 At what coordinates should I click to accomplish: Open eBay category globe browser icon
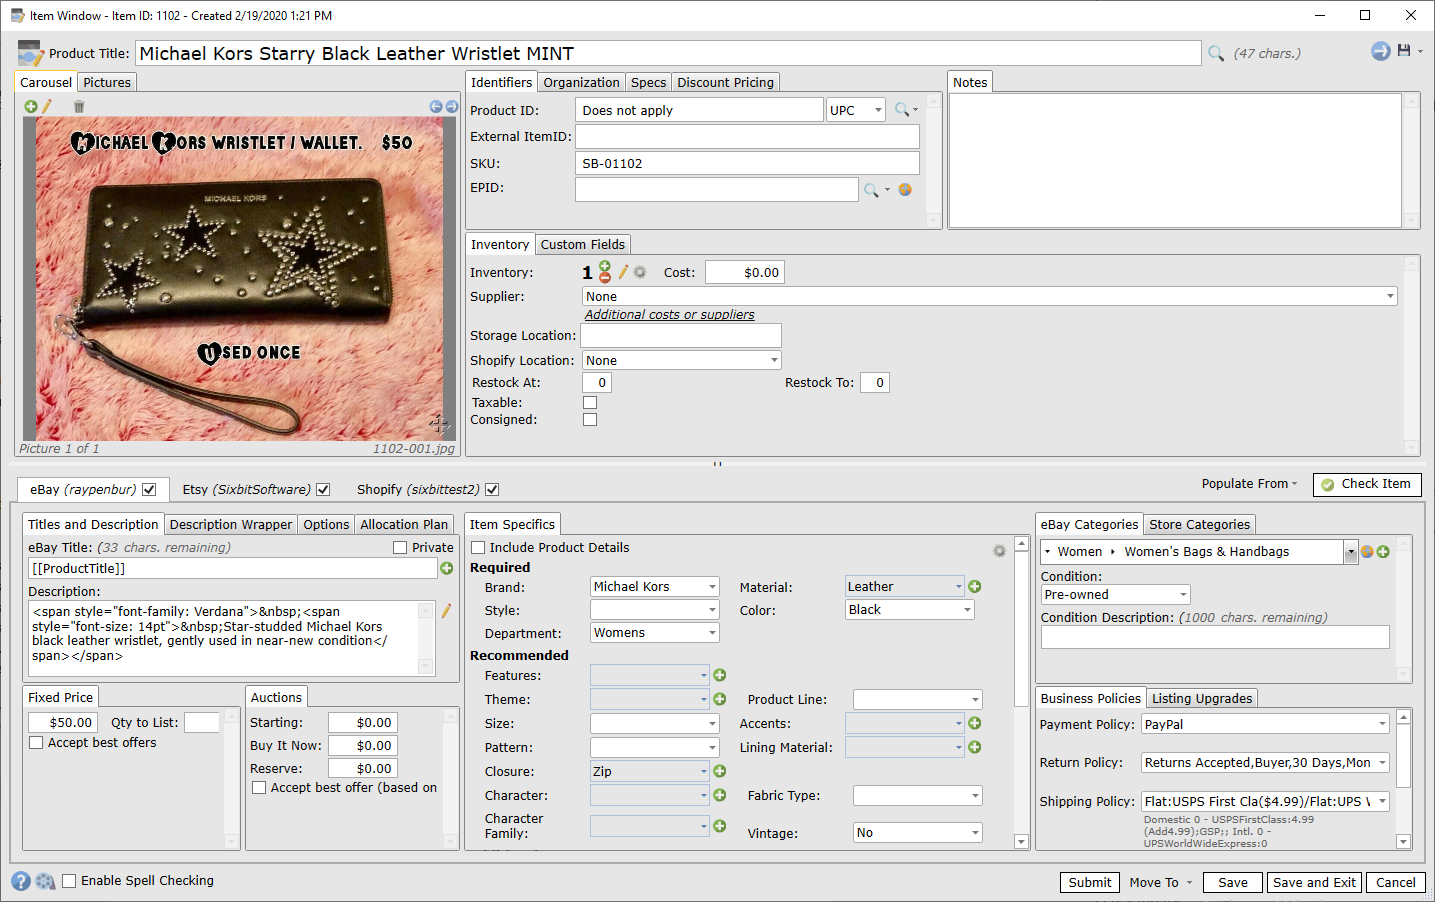(1367, 552)
